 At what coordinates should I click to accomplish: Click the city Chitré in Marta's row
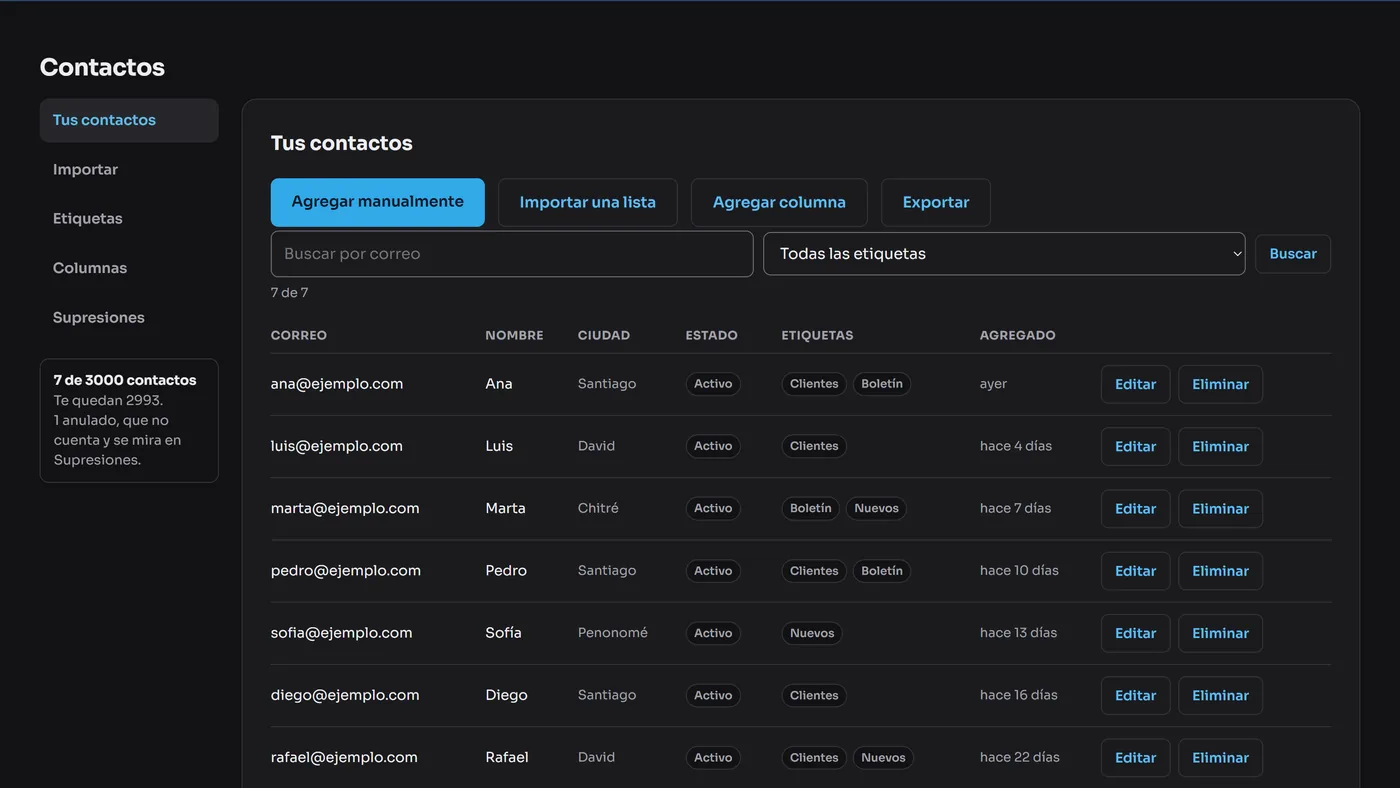click(598, 508)
